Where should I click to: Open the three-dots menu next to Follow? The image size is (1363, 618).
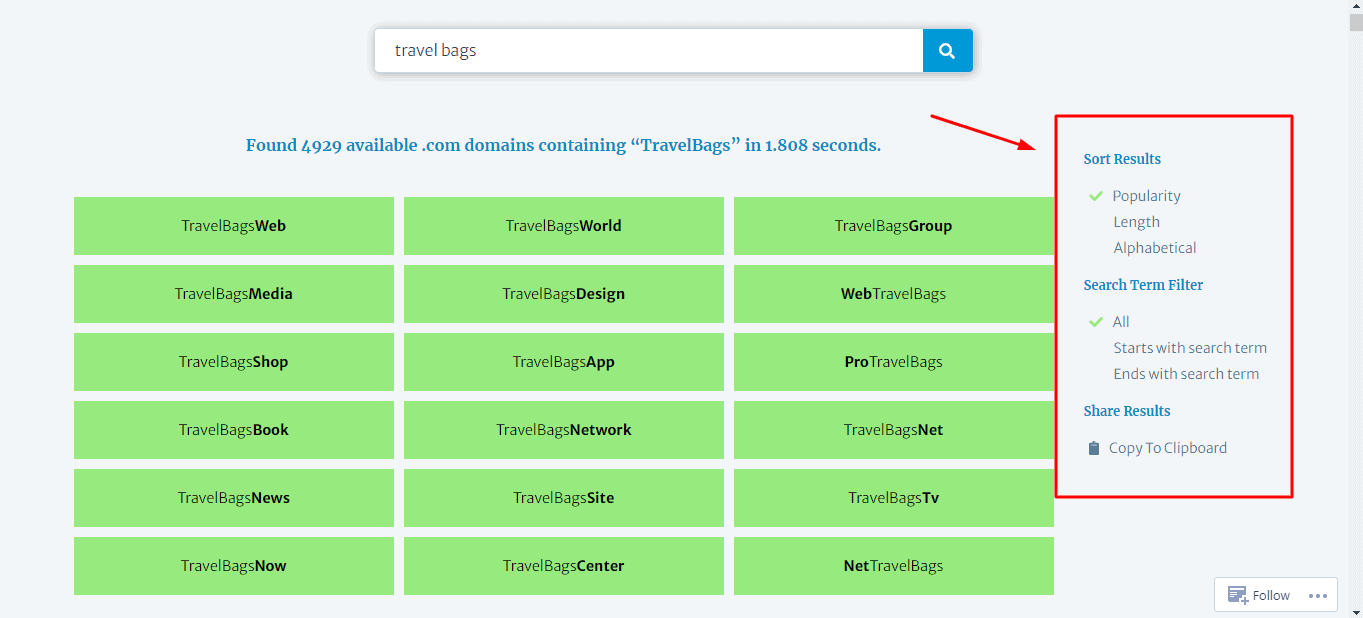(1317, 595)
